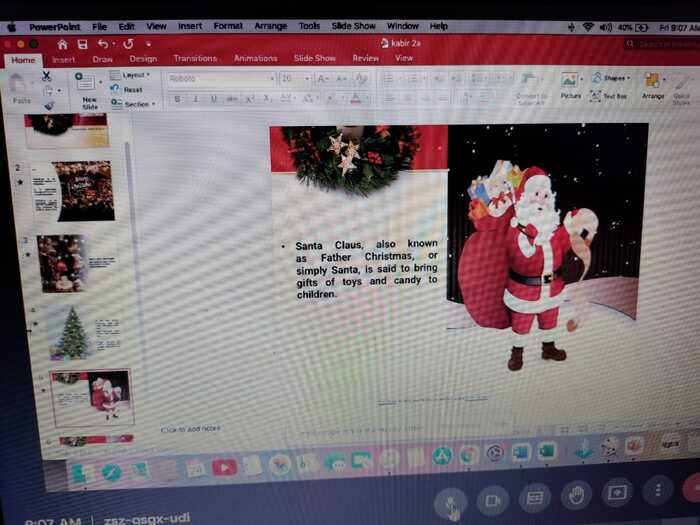Open the Format menu in the menu bar

tap(228, 26)
